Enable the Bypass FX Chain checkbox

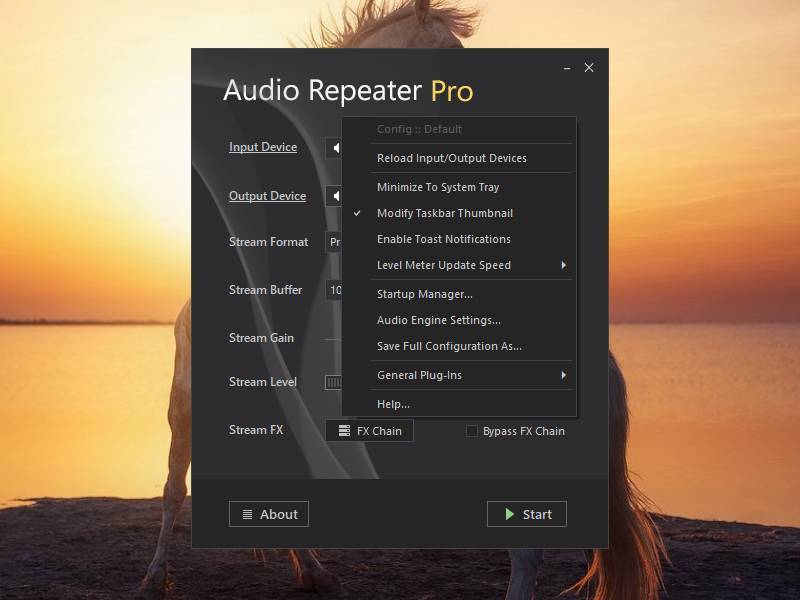(x=472, y=431)
